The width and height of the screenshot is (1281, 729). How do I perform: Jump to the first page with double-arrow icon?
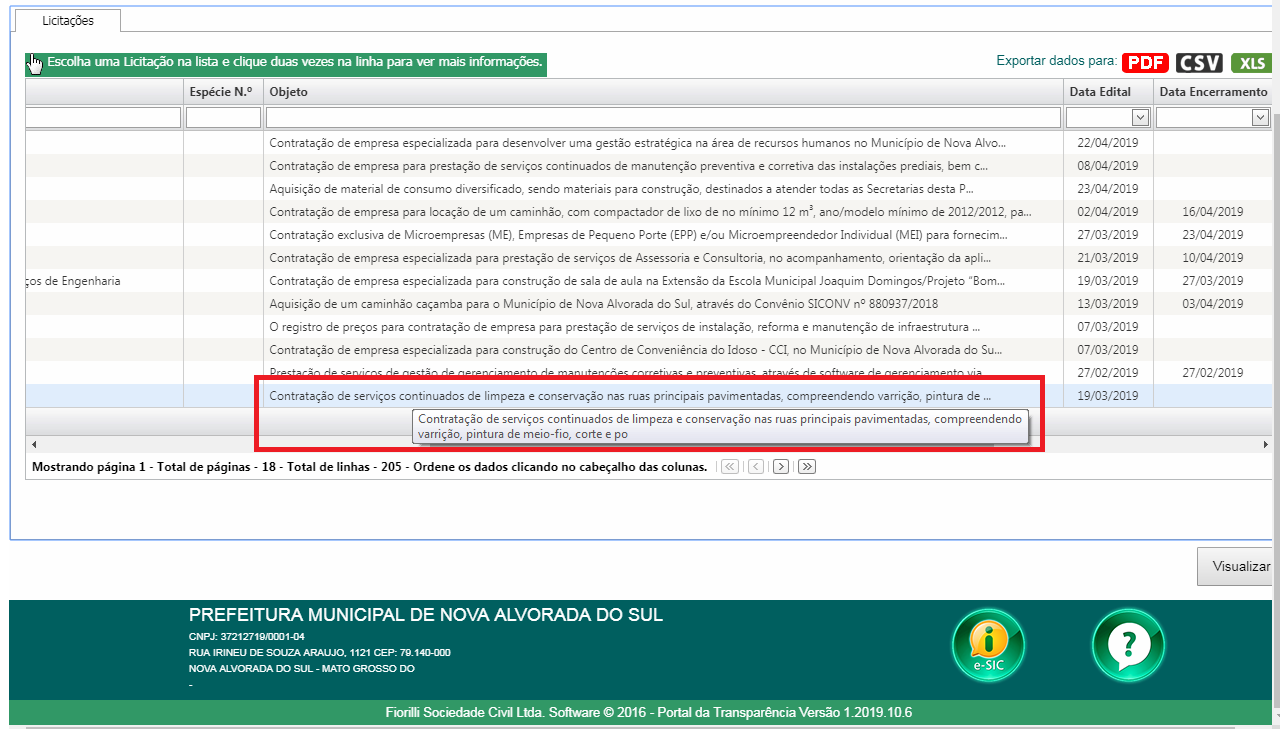pyautogui.click(x=730, y=466)
